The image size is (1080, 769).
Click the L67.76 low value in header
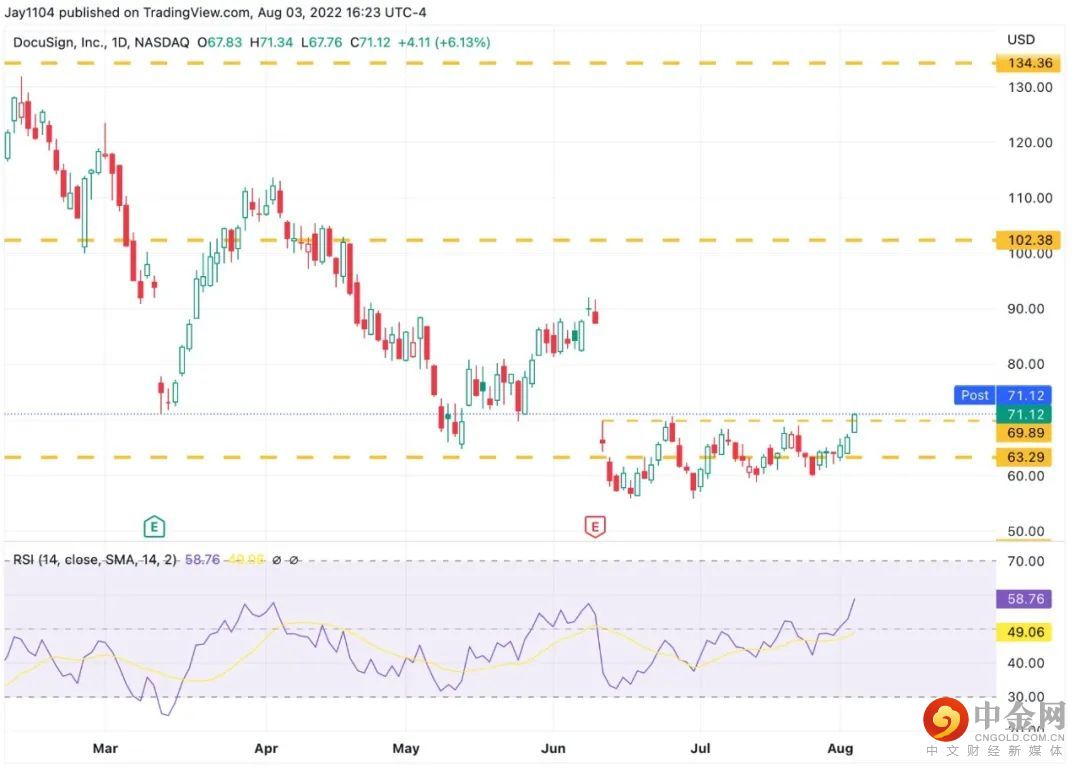coord(321,43)
